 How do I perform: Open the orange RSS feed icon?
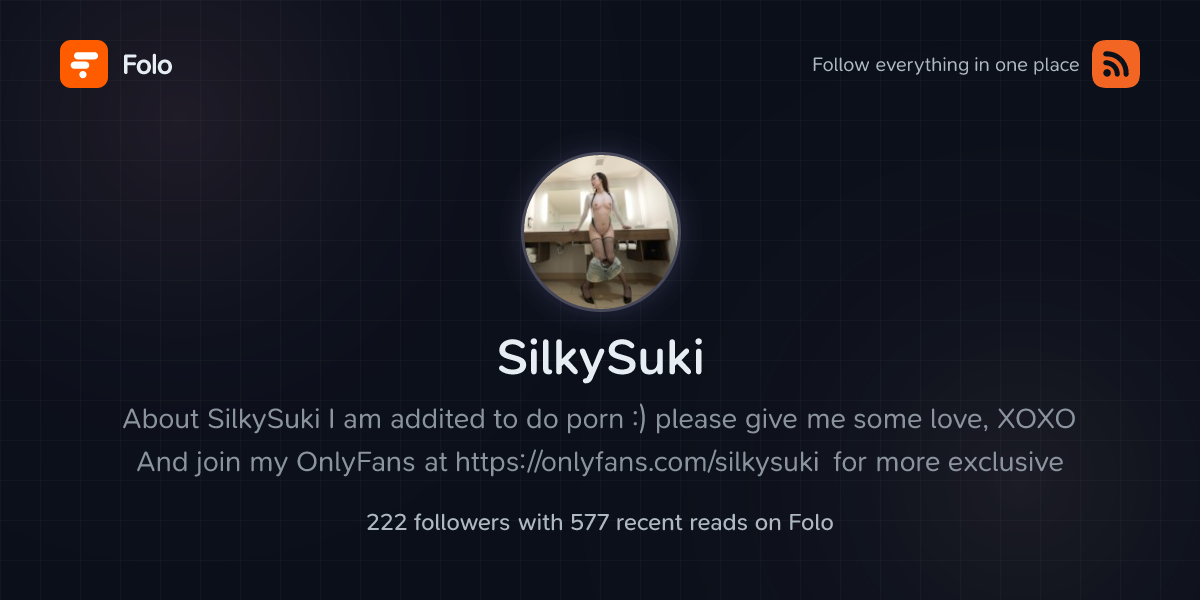(1116, 64)
